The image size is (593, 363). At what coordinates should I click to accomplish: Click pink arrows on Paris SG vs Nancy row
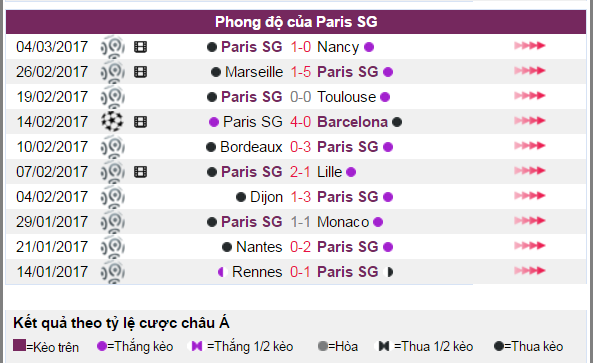pyautogui.click(x=529, y=46)
